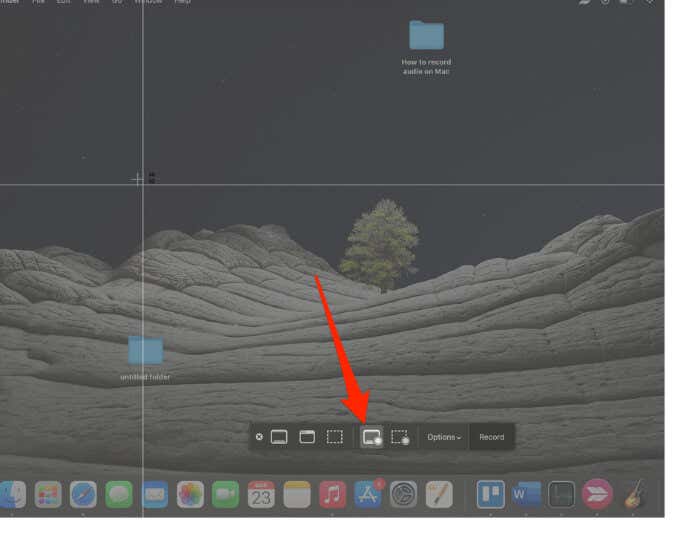Select Capture Selected Window mode
This screenshot has width=680, height=533.
click(307, 437)
